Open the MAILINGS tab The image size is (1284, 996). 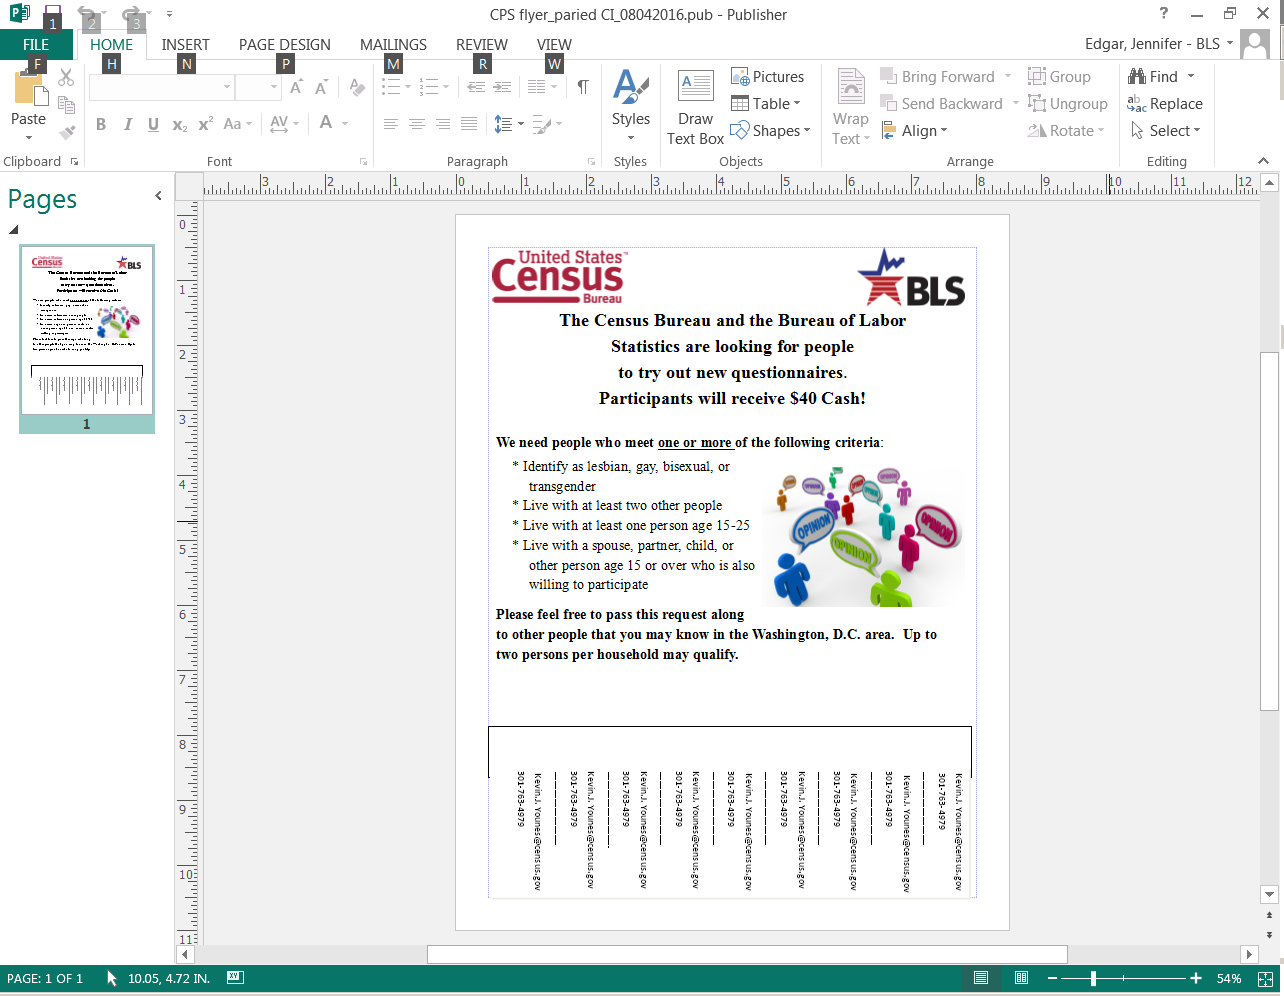[x=393, y=45]
